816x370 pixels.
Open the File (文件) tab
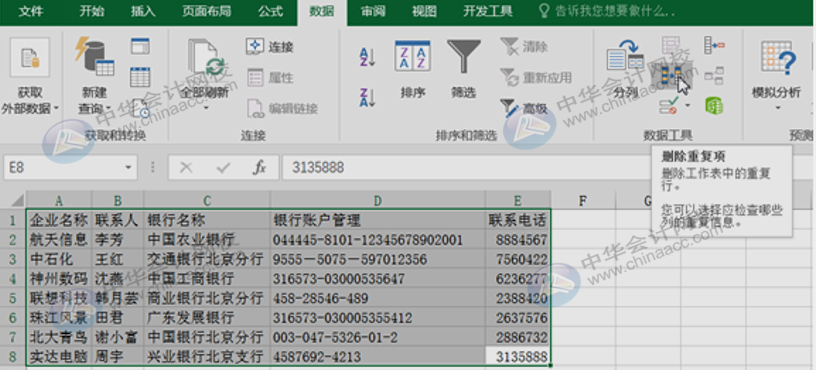pos(31,11)
